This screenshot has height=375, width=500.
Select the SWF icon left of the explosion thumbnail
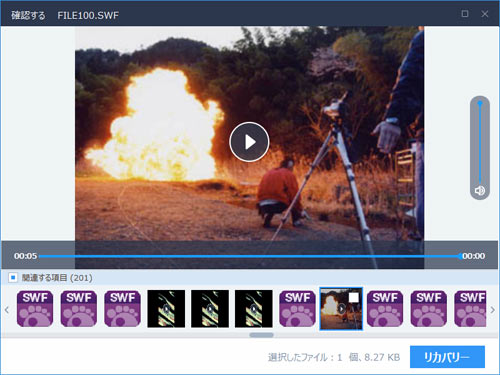point(297,309)
